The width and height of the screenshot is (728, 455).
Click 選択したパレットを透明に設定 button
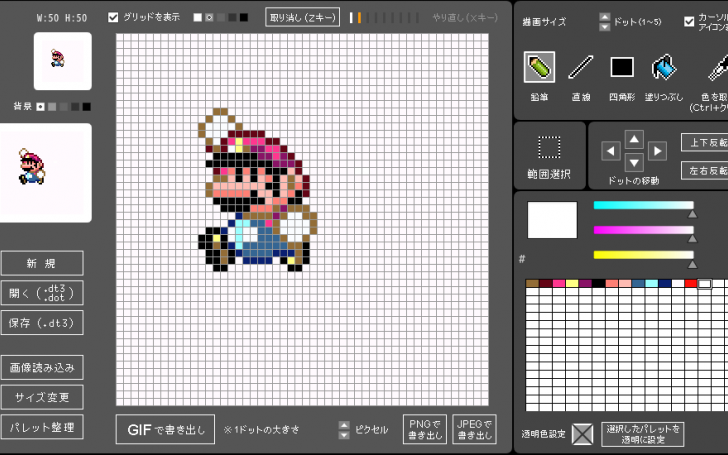[643, 434]
